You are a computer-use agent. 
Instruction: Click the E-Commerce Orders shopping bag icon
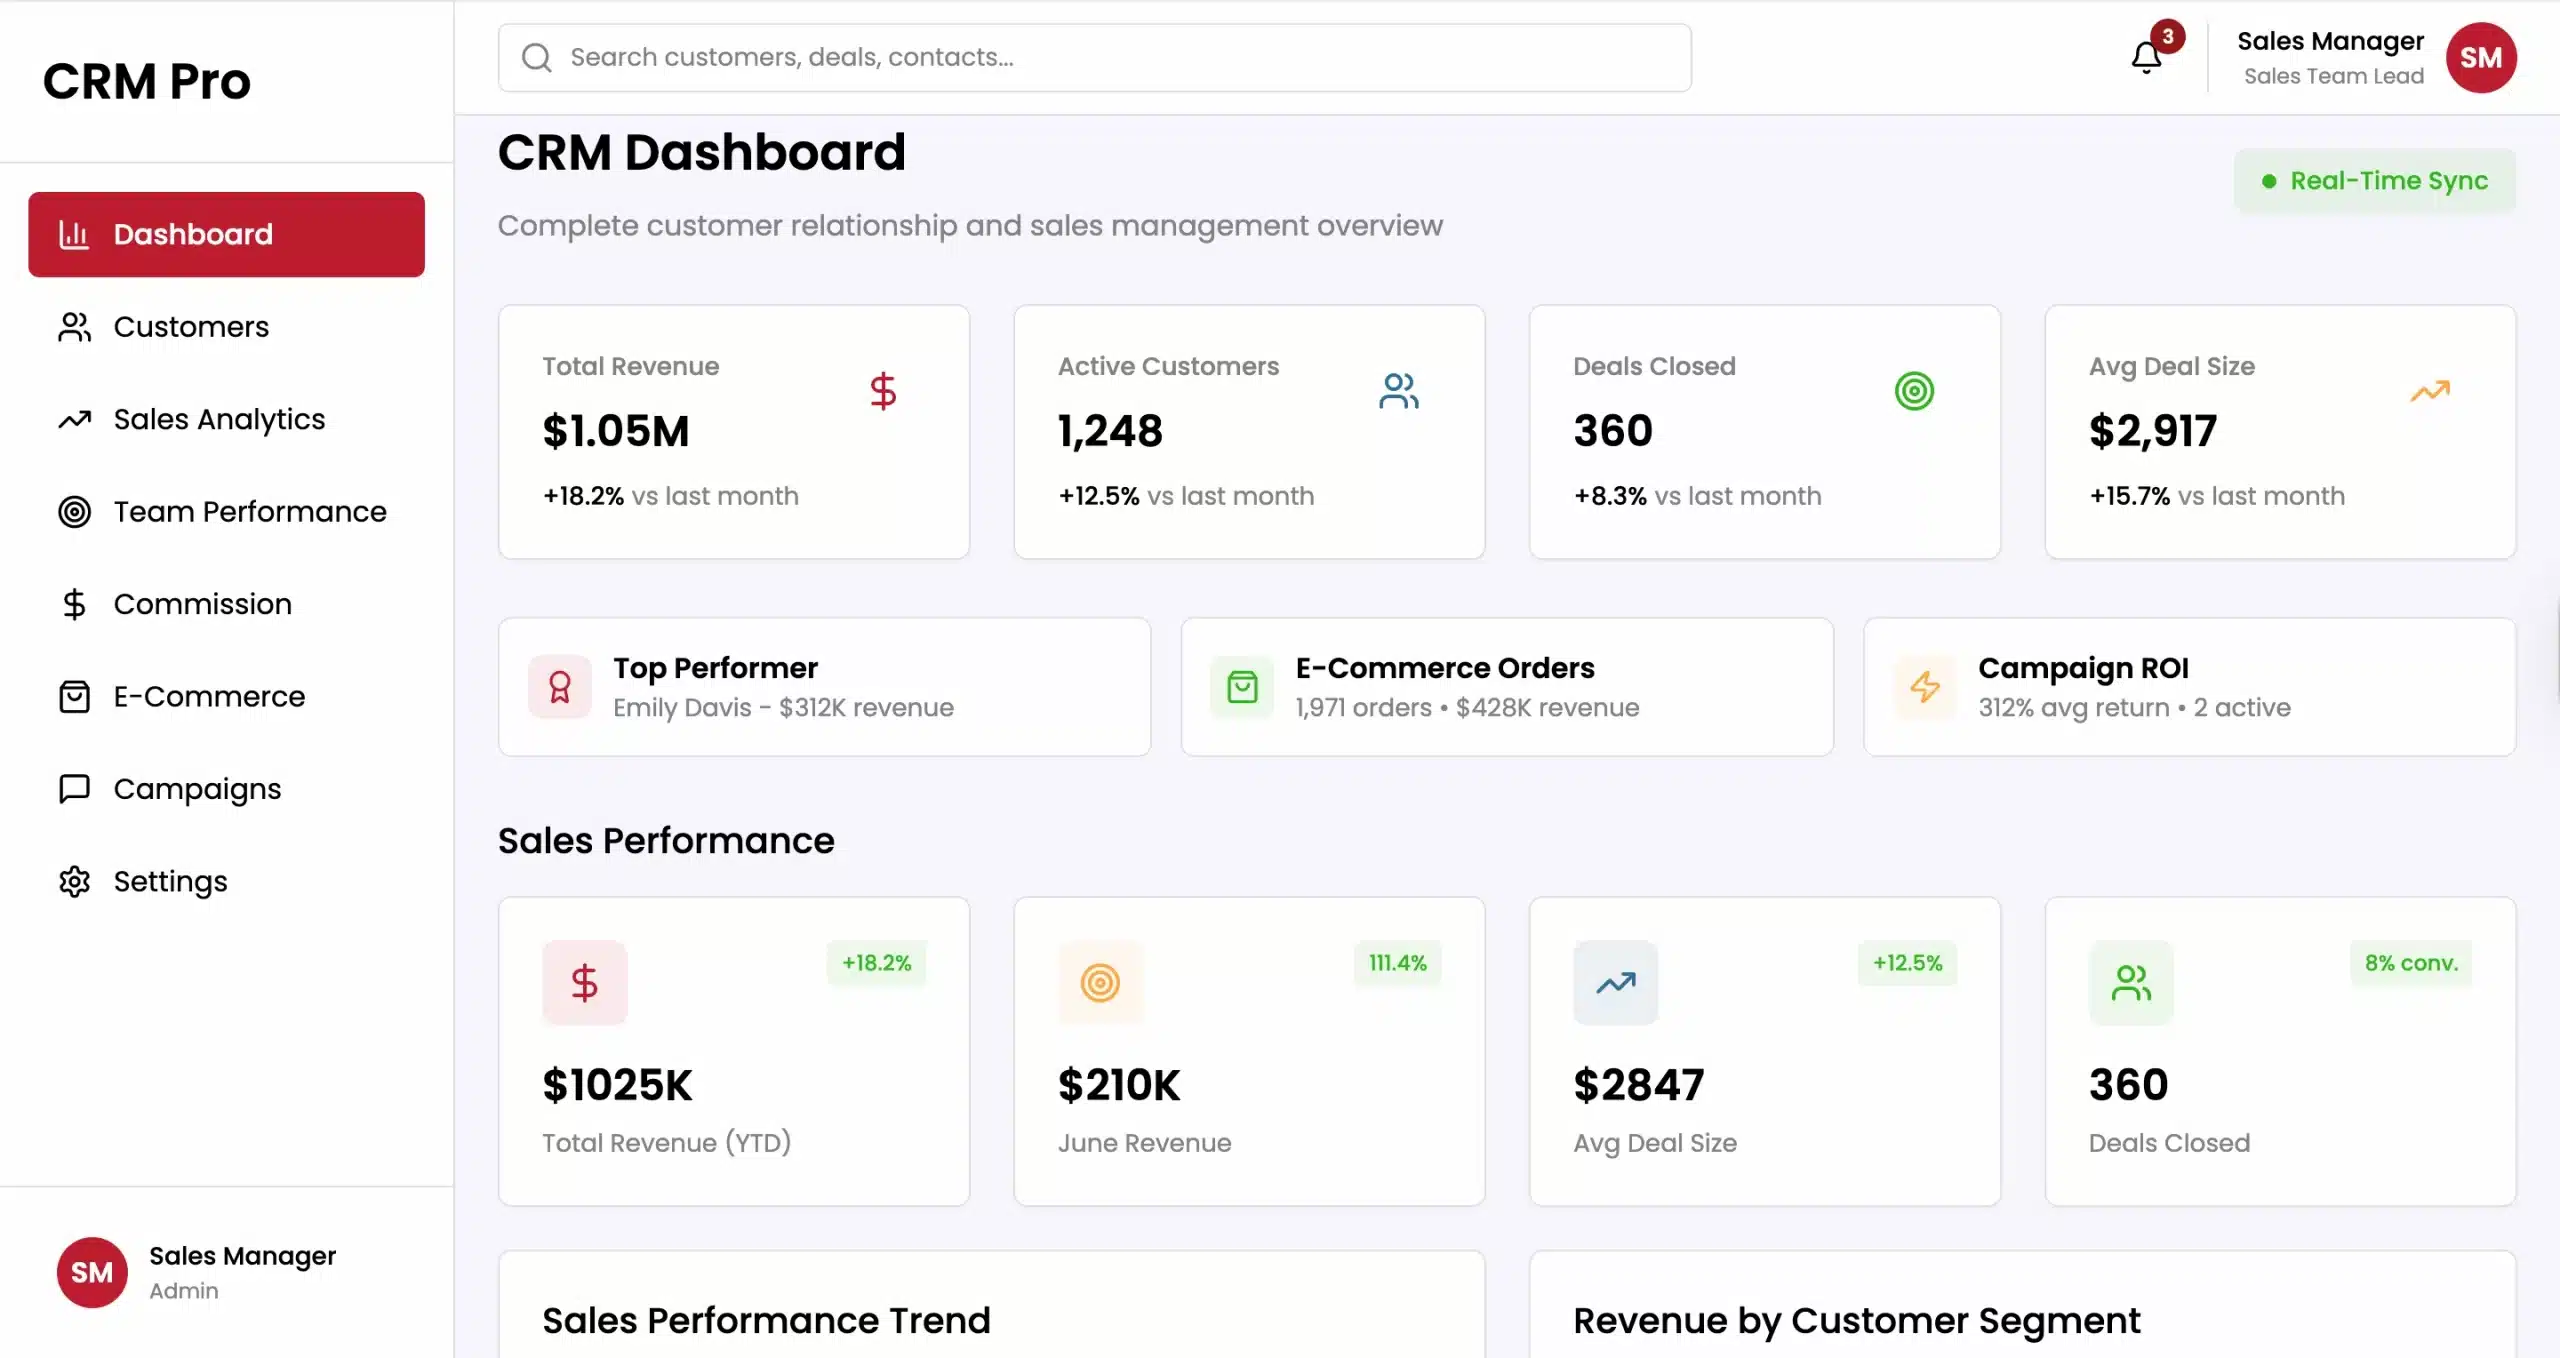click(x=1242, y=687)
